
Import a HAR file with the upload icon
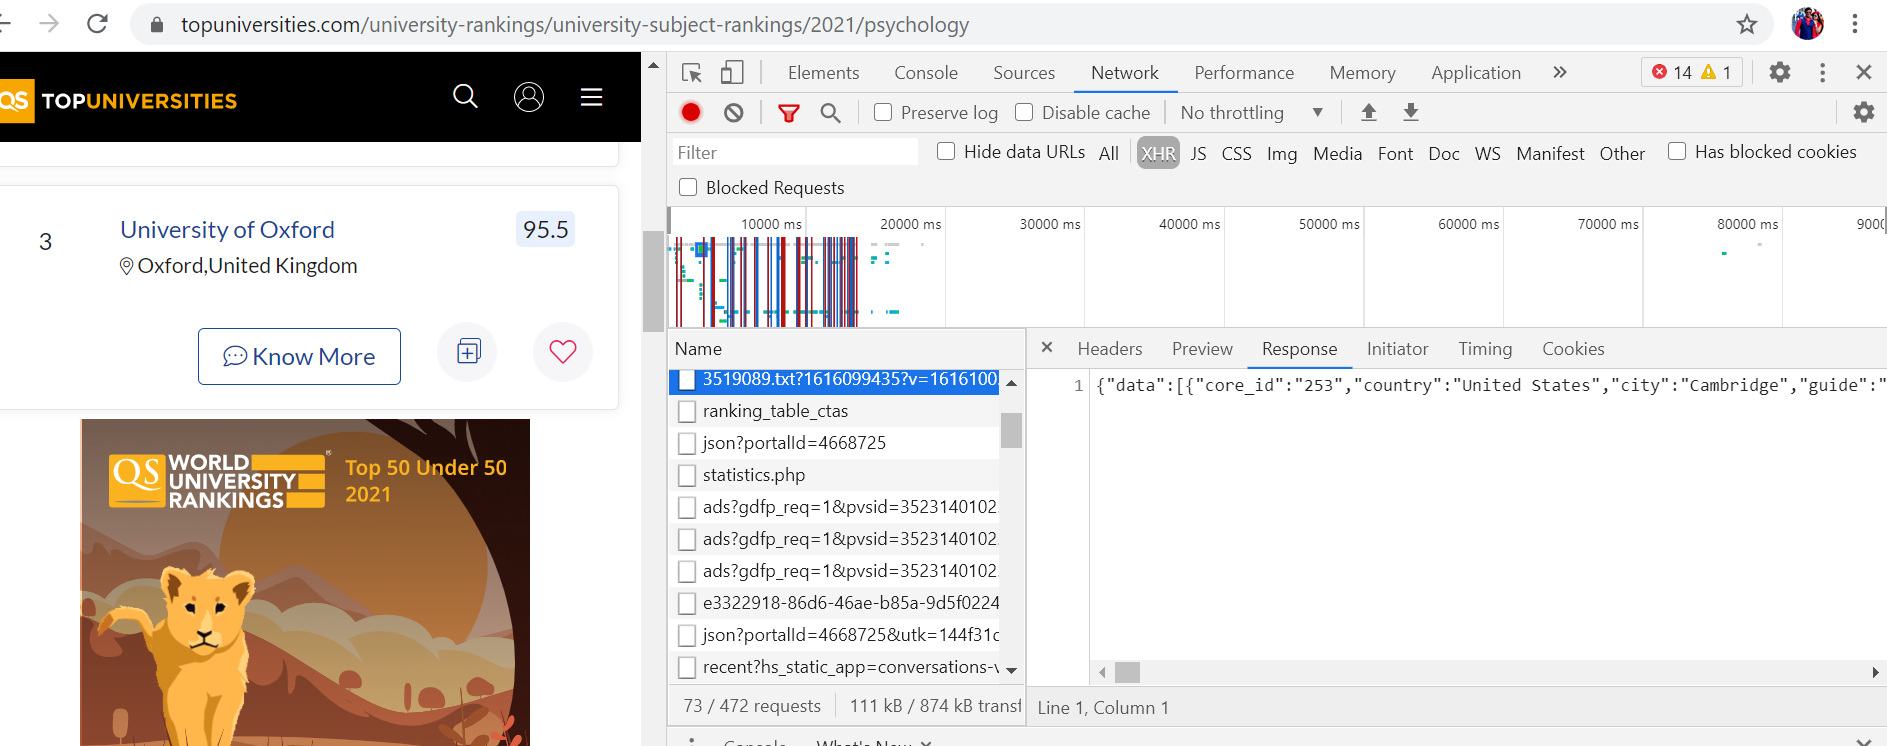(1369, 113)
